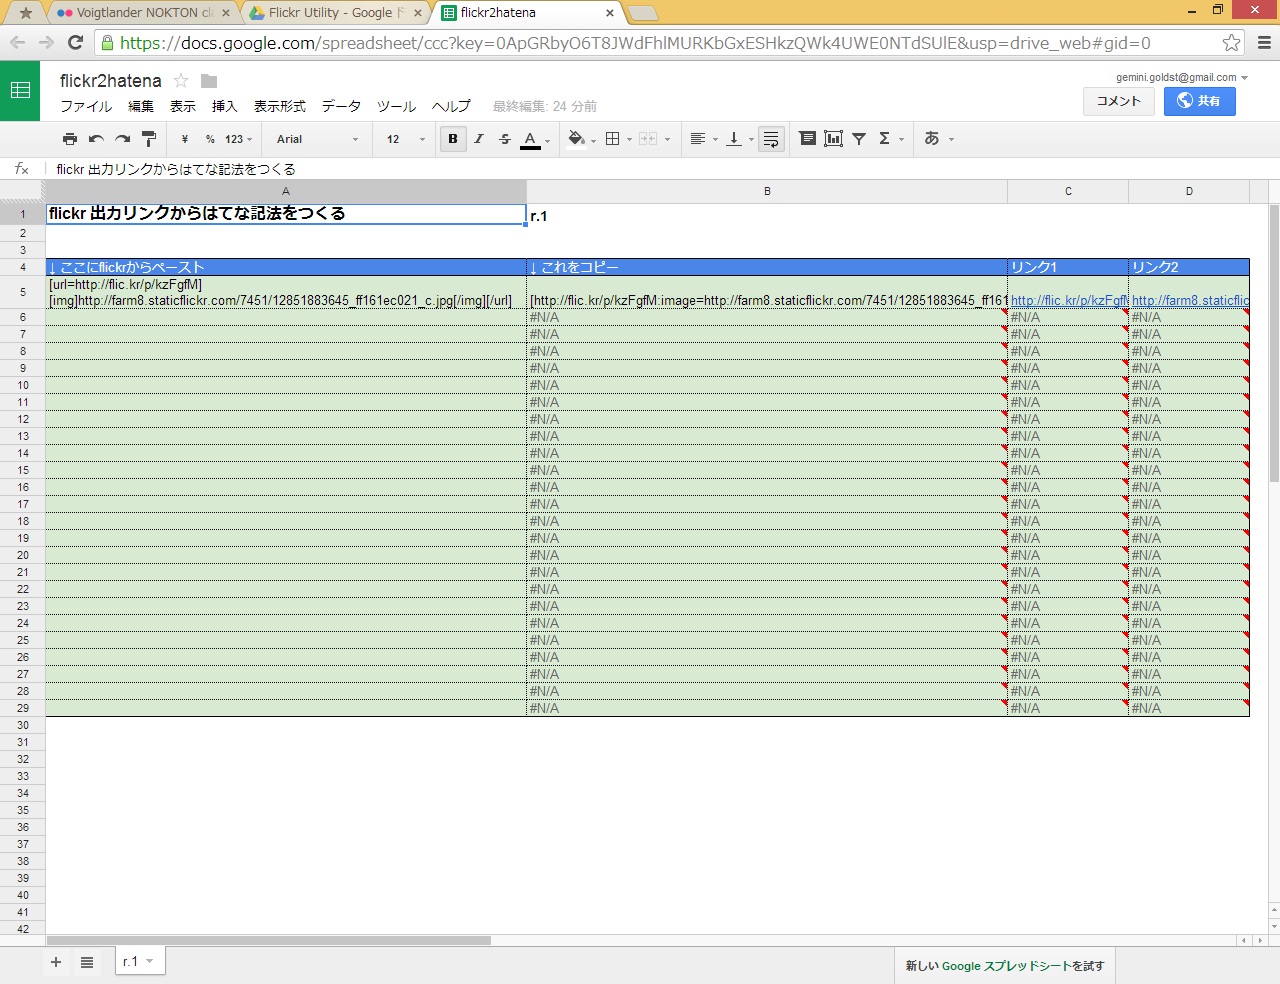Select the cell labeled リンク1
The width and height of the screenshot is (1280, 984).
click(1068, 267)
